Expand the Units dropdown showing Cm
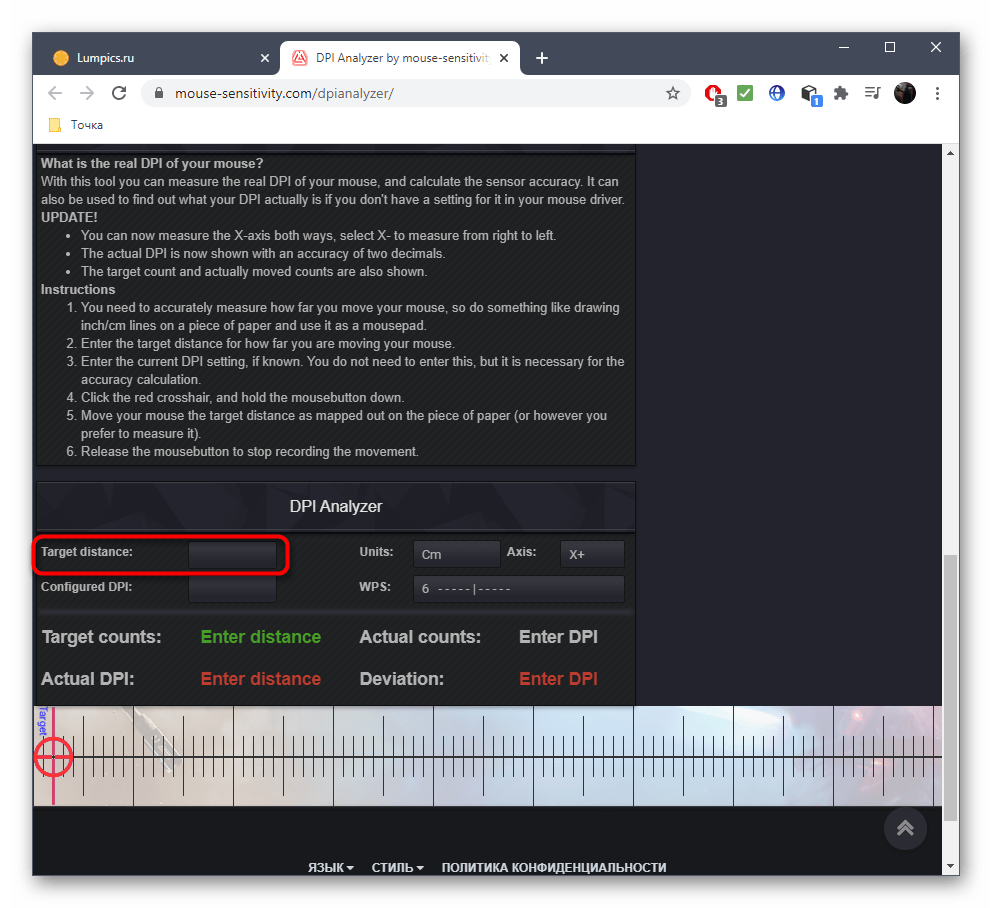Screen dimensions: 992x908 (x=456, y=554)
